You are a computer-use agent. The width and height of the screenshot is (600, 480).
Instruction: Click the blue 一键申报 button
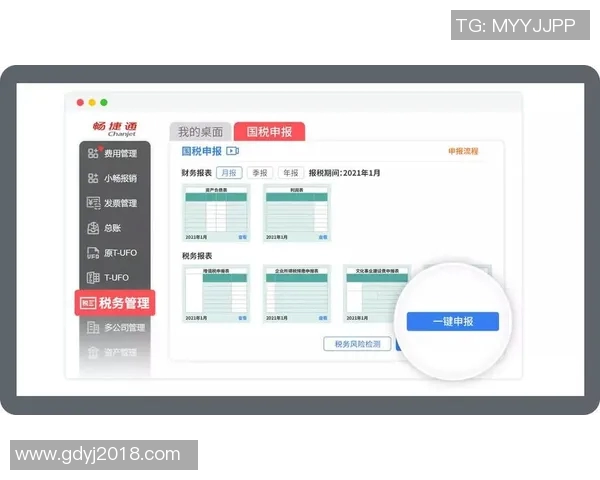[453, 322]
